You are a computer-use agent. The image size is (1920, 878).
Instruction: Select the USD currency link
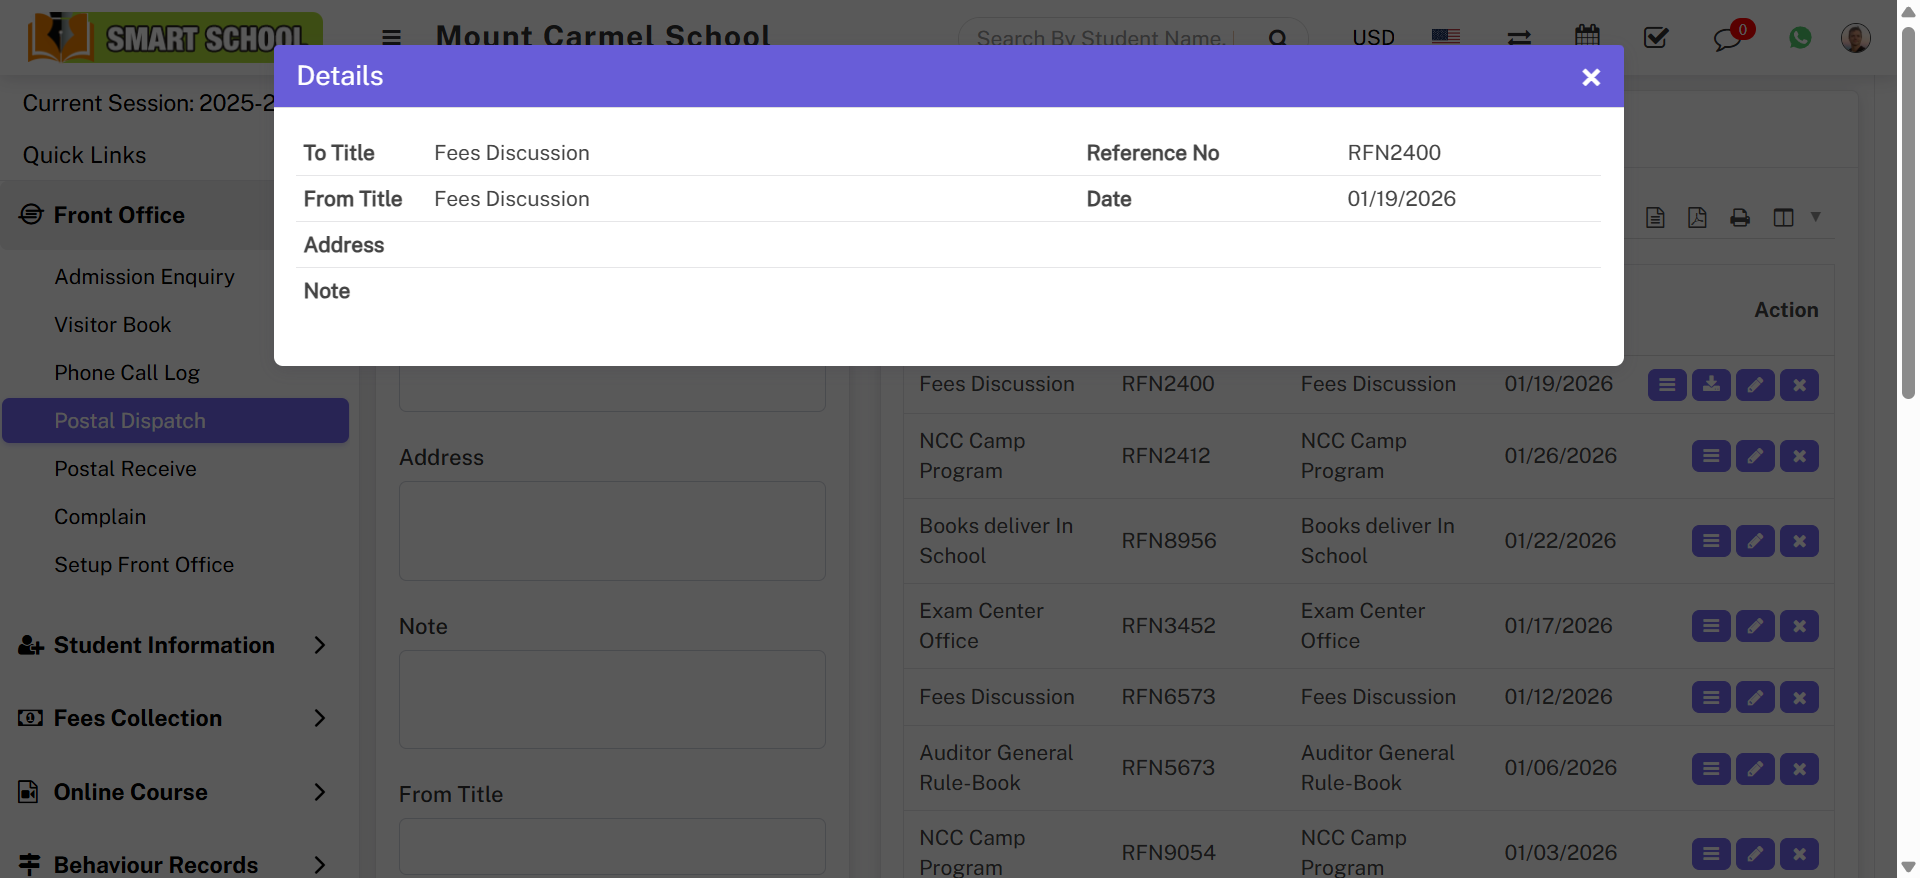(x=1373, y=38)
